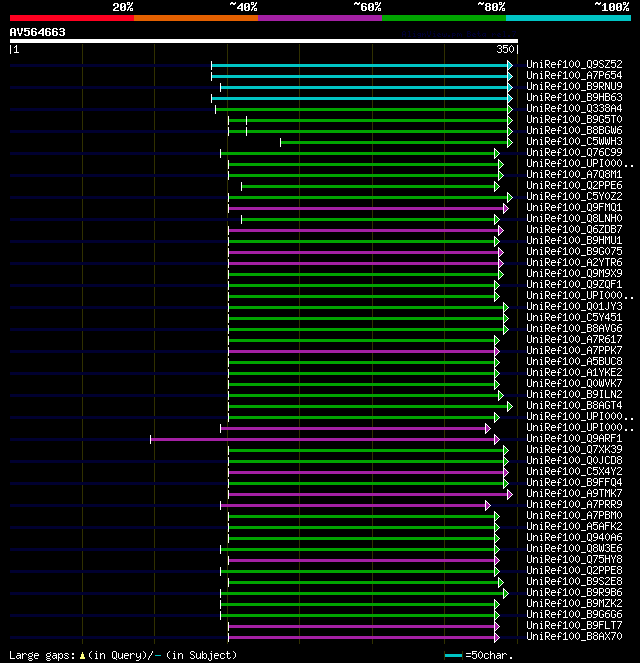Click the purple alignment bar of UniRef100_B9G075

tap(366, 252)
